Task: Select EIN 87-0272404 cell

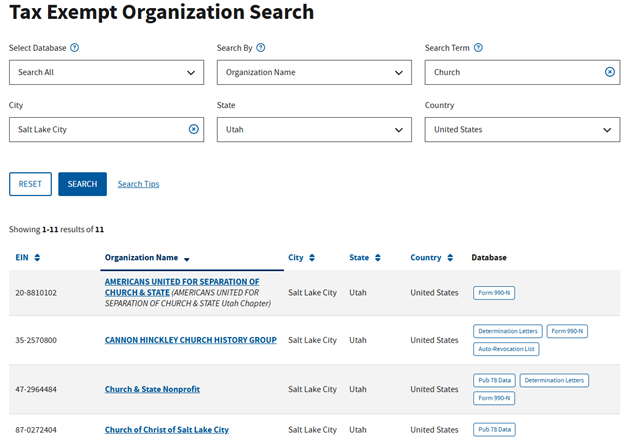Action: (36, 430)
